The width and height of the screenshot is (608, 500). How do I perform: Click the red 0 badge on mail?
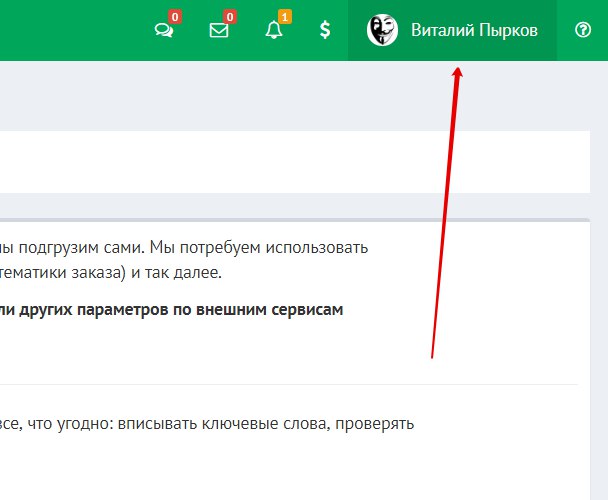click(x=230, y=17)
